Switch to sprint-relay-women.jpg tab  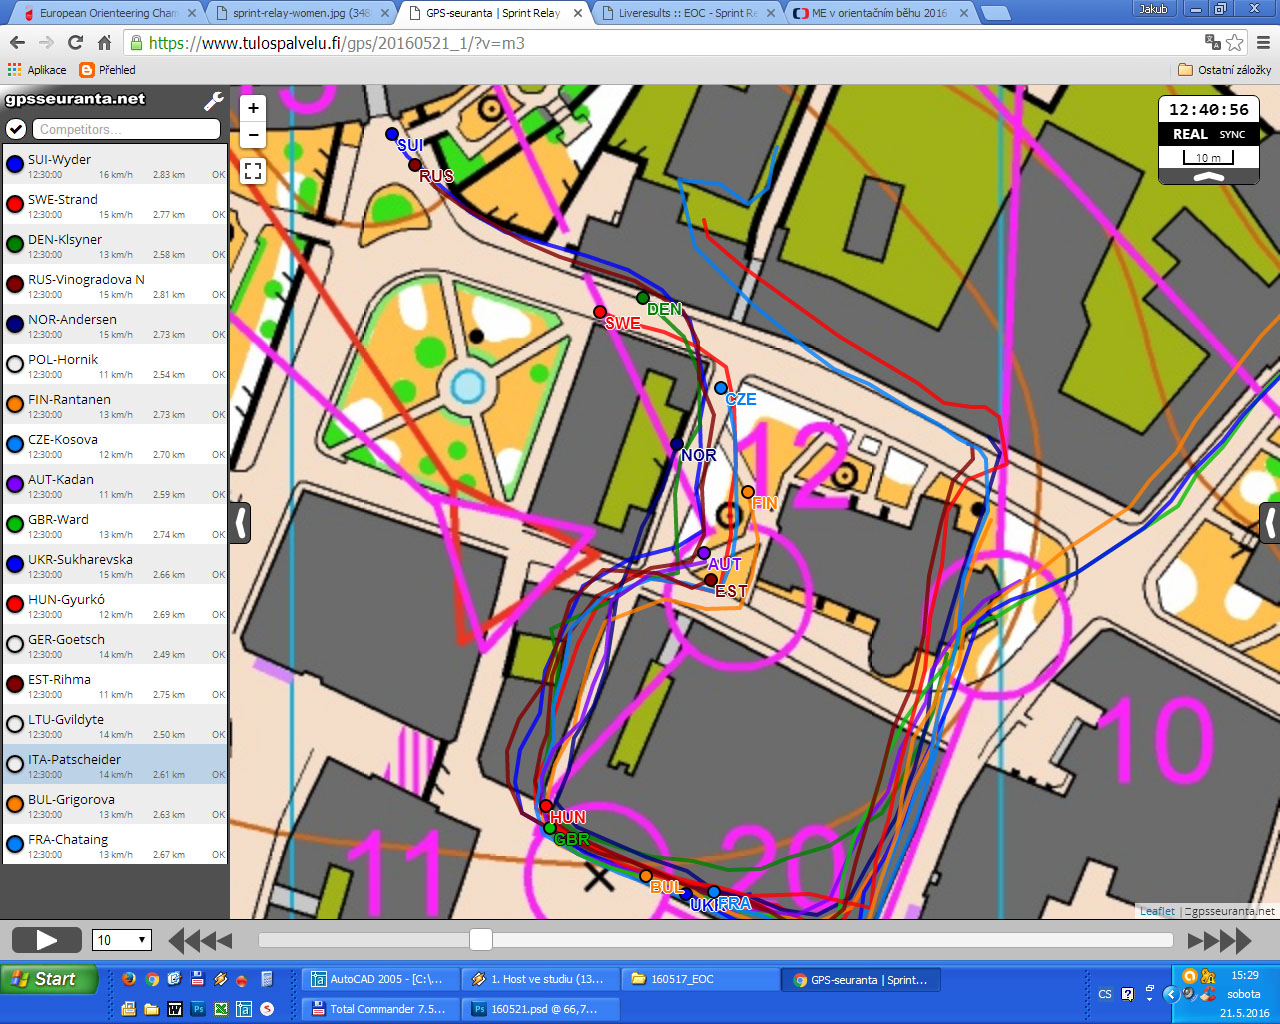[x=300, y=13]
